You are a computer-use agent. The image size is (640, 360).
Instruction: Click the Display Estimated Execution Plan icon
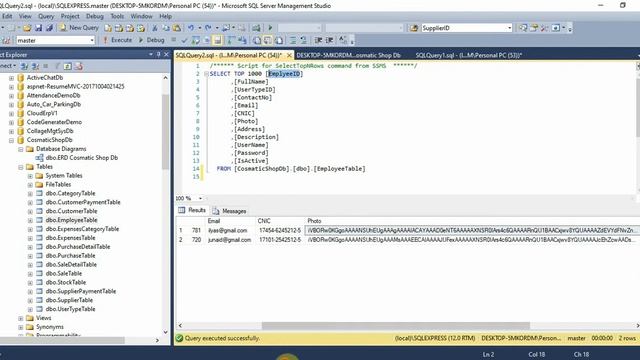pos(196,40)
